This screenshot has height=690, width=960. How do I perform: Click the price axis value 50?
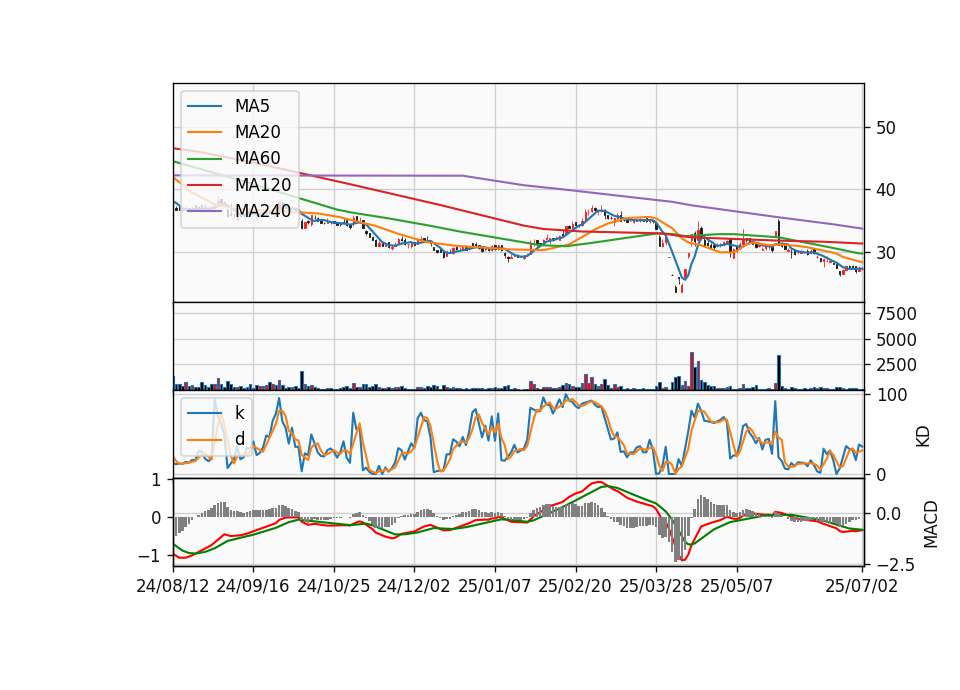886,128
